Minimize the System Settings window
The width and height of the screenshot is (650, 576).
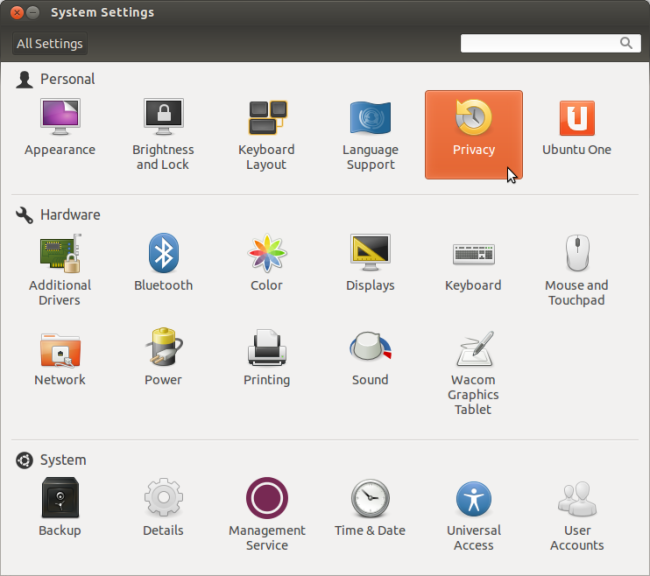pos(33,13)
